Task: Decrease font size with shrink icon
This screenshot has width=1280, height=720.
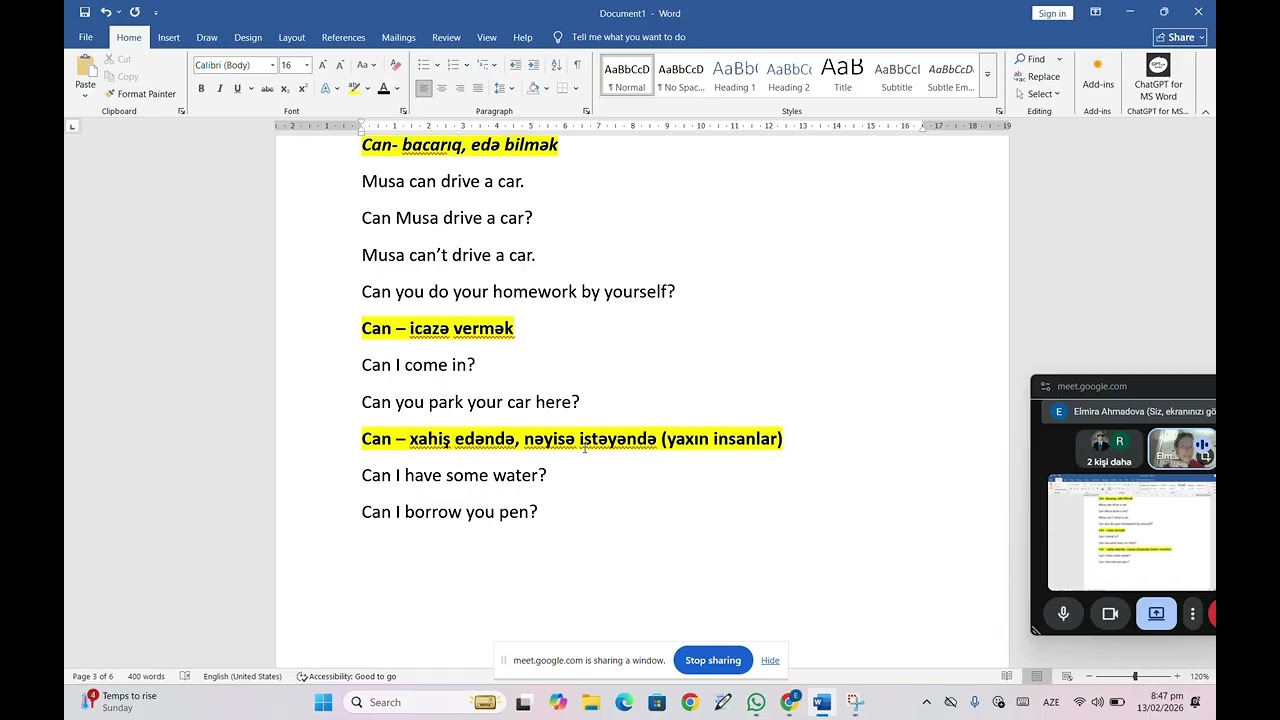Action: coord(339,65)
